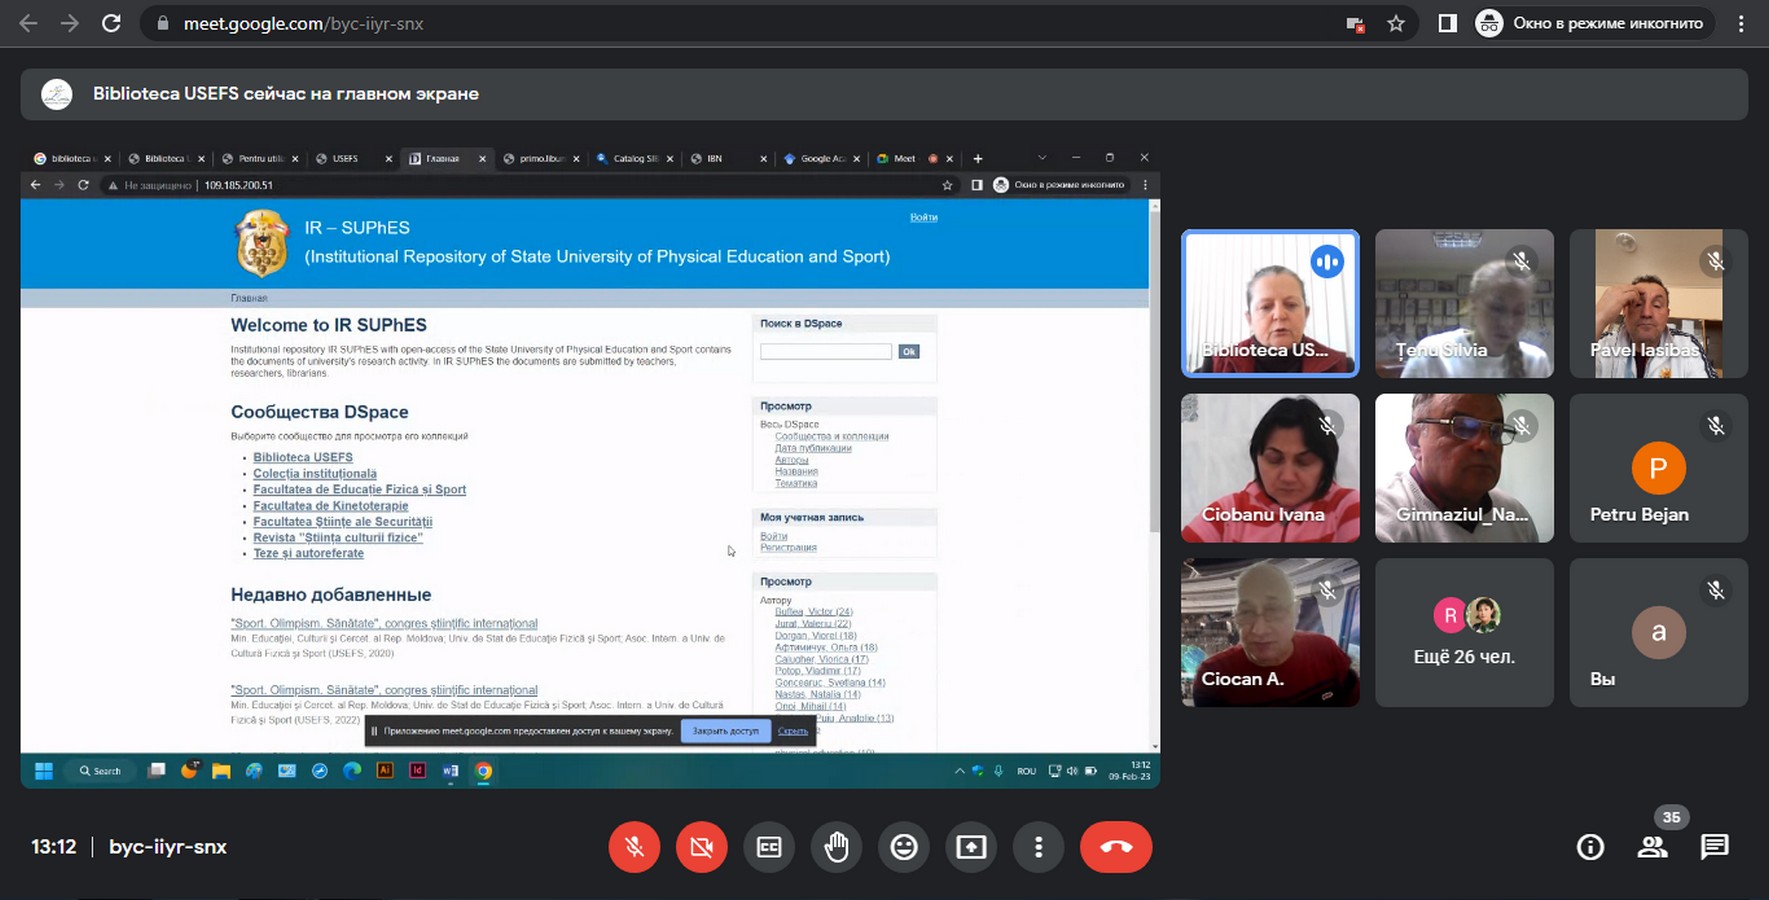The image size is (1769, 900).
Task: Select your own 'Вы' tile
Action: click(1658, 632)
